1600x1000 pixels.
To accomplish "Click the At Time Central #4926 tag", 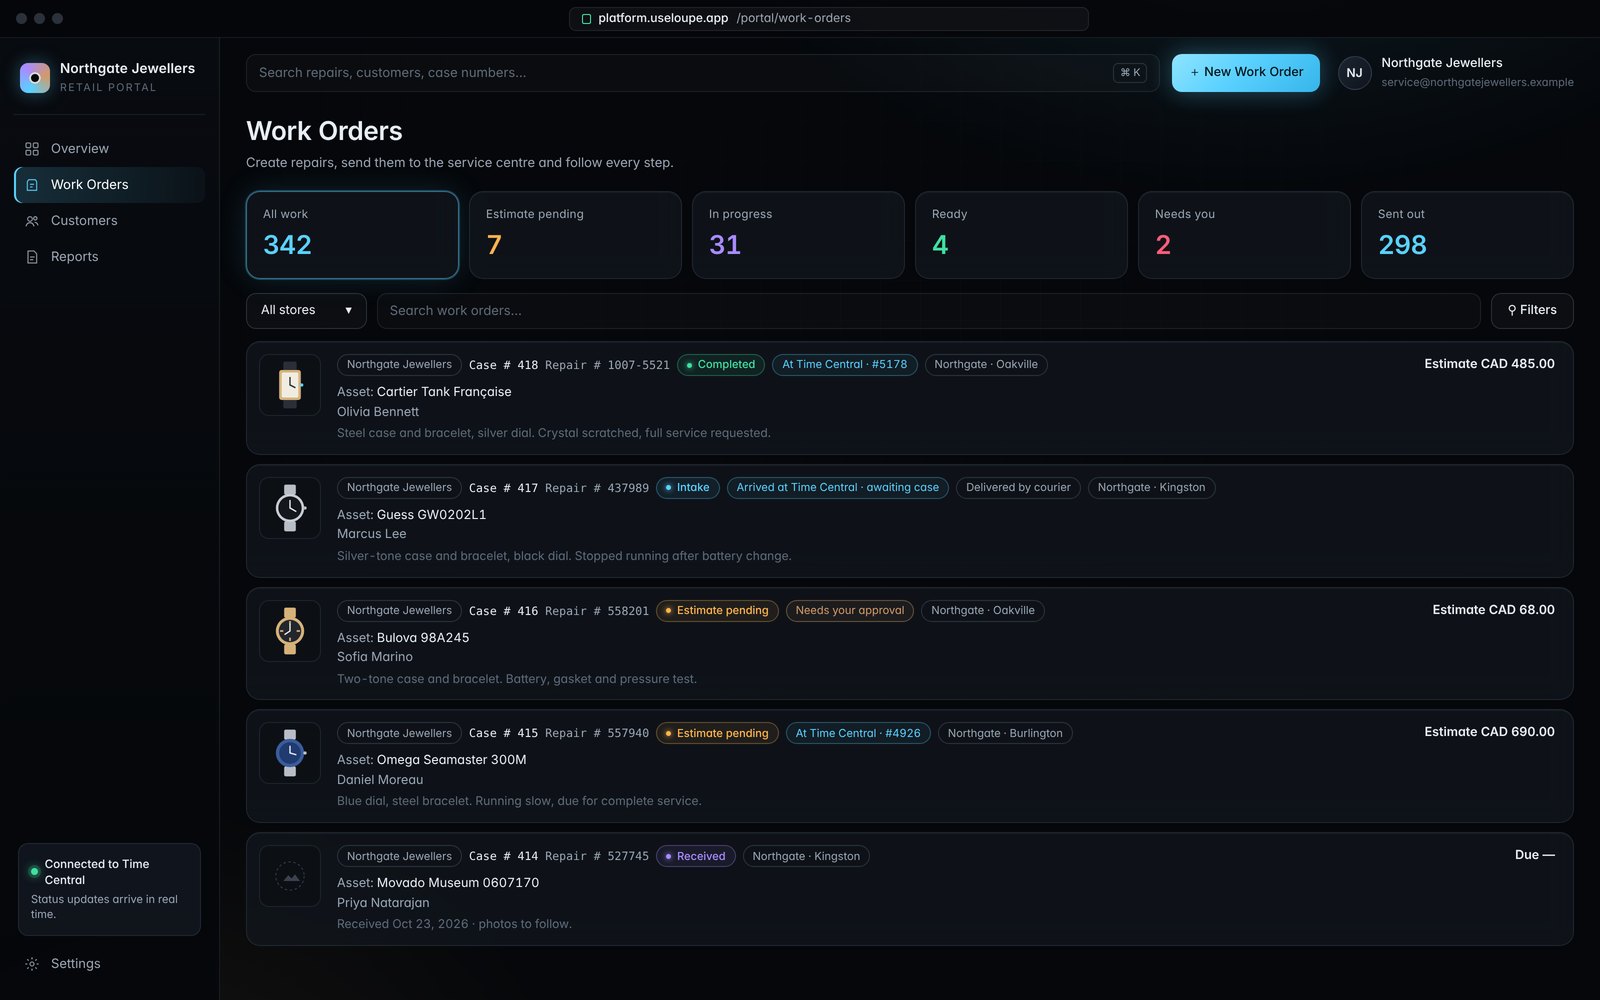I will click(858, 734).
